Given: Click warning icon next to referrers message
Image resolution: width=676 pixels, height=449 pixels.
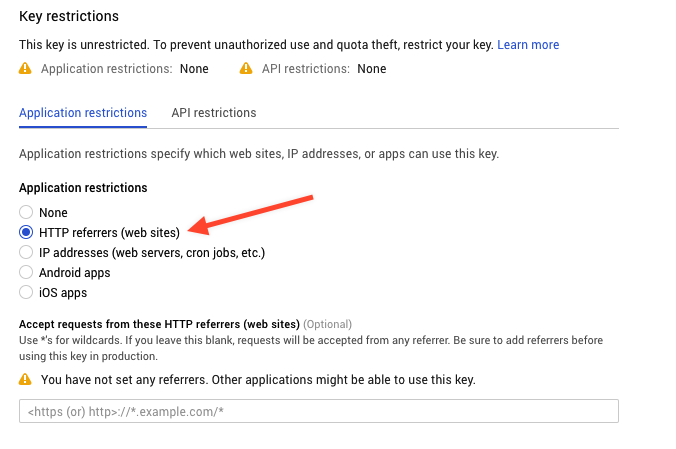Looking at the screenshot, I should (x=26, y=380).
